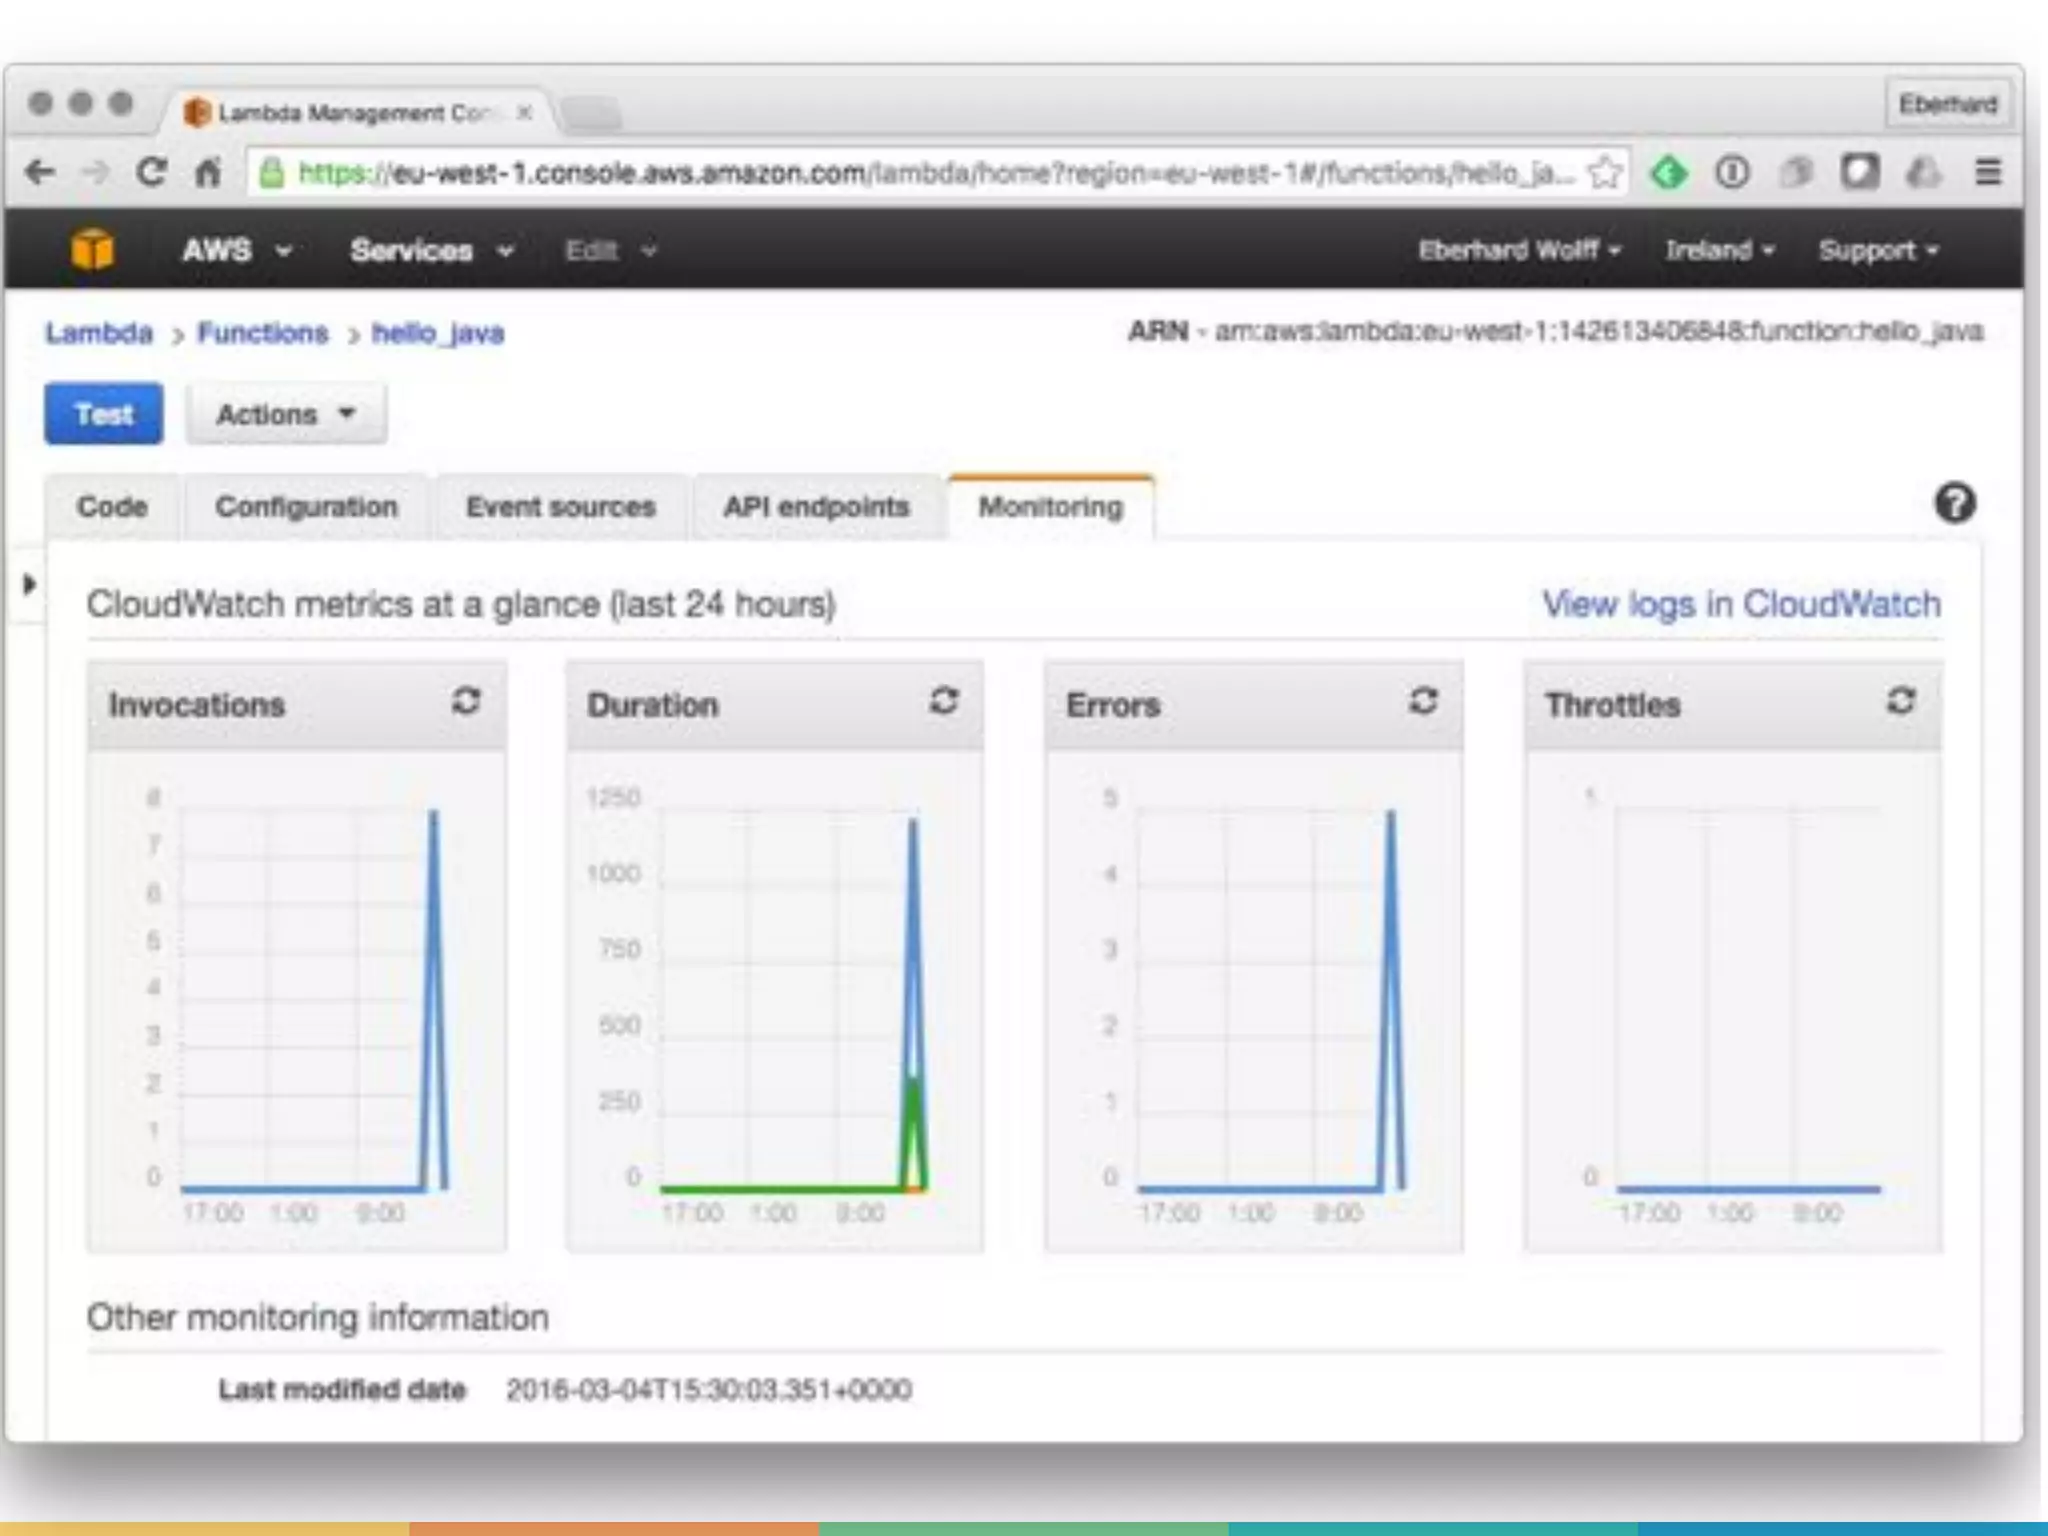The image size is (2048, 1536).
Task: Expand the Ireland region selector
Action: pyautogui.click(x=1719, y=250)
